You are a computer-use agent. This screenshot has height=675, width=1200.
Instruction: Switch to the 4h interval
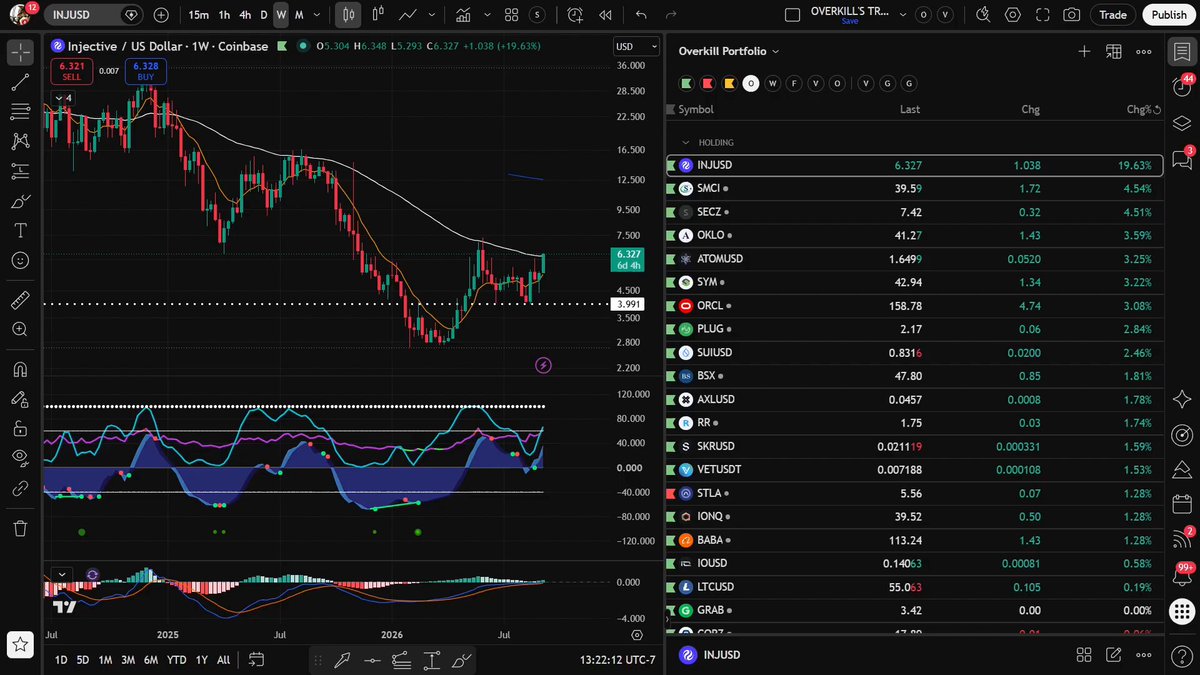(x=245, y=15)
